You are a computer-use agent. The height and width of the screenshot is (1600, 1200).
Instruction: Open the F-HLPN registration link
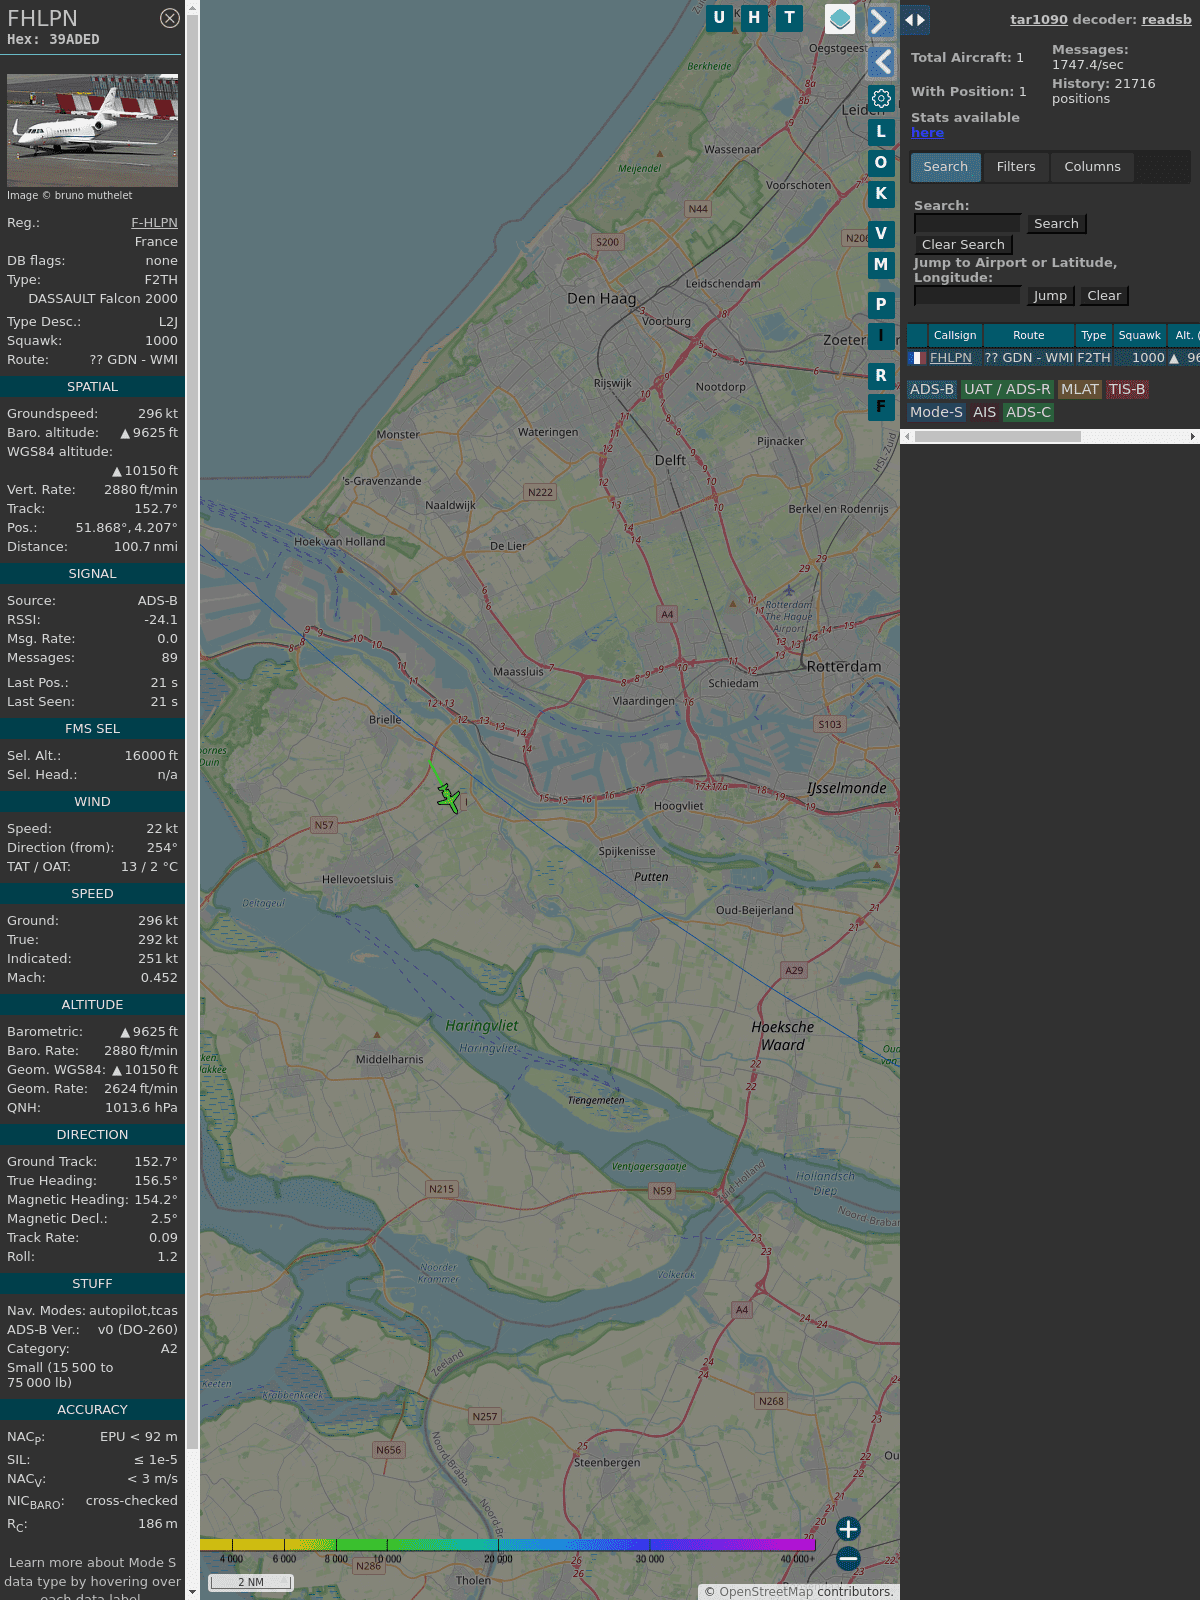pyautogui.click(x=154, y=223)
